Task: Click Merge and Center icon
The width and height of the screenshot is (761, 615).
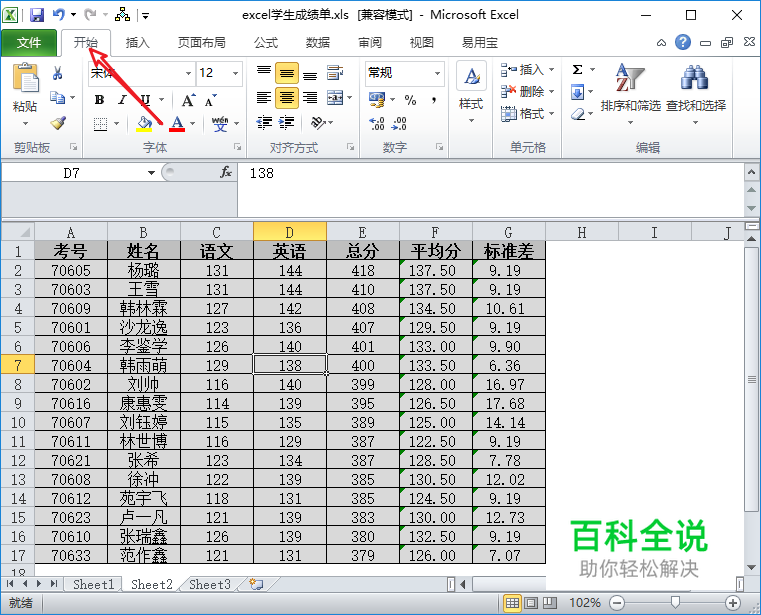Action: 335,98
